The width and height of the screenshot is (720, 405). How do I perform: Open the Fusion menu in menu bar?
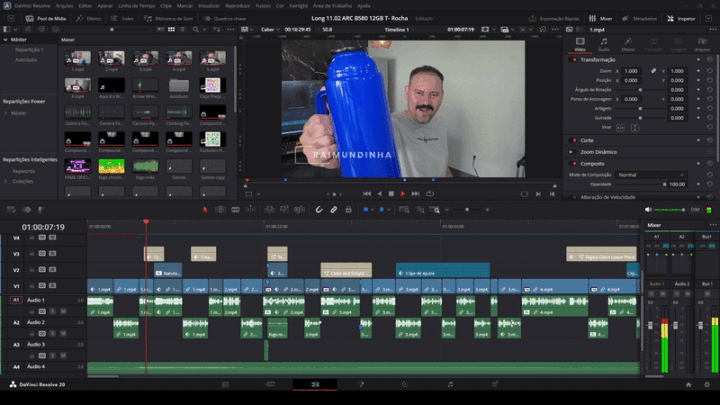[x=262, y=5]
